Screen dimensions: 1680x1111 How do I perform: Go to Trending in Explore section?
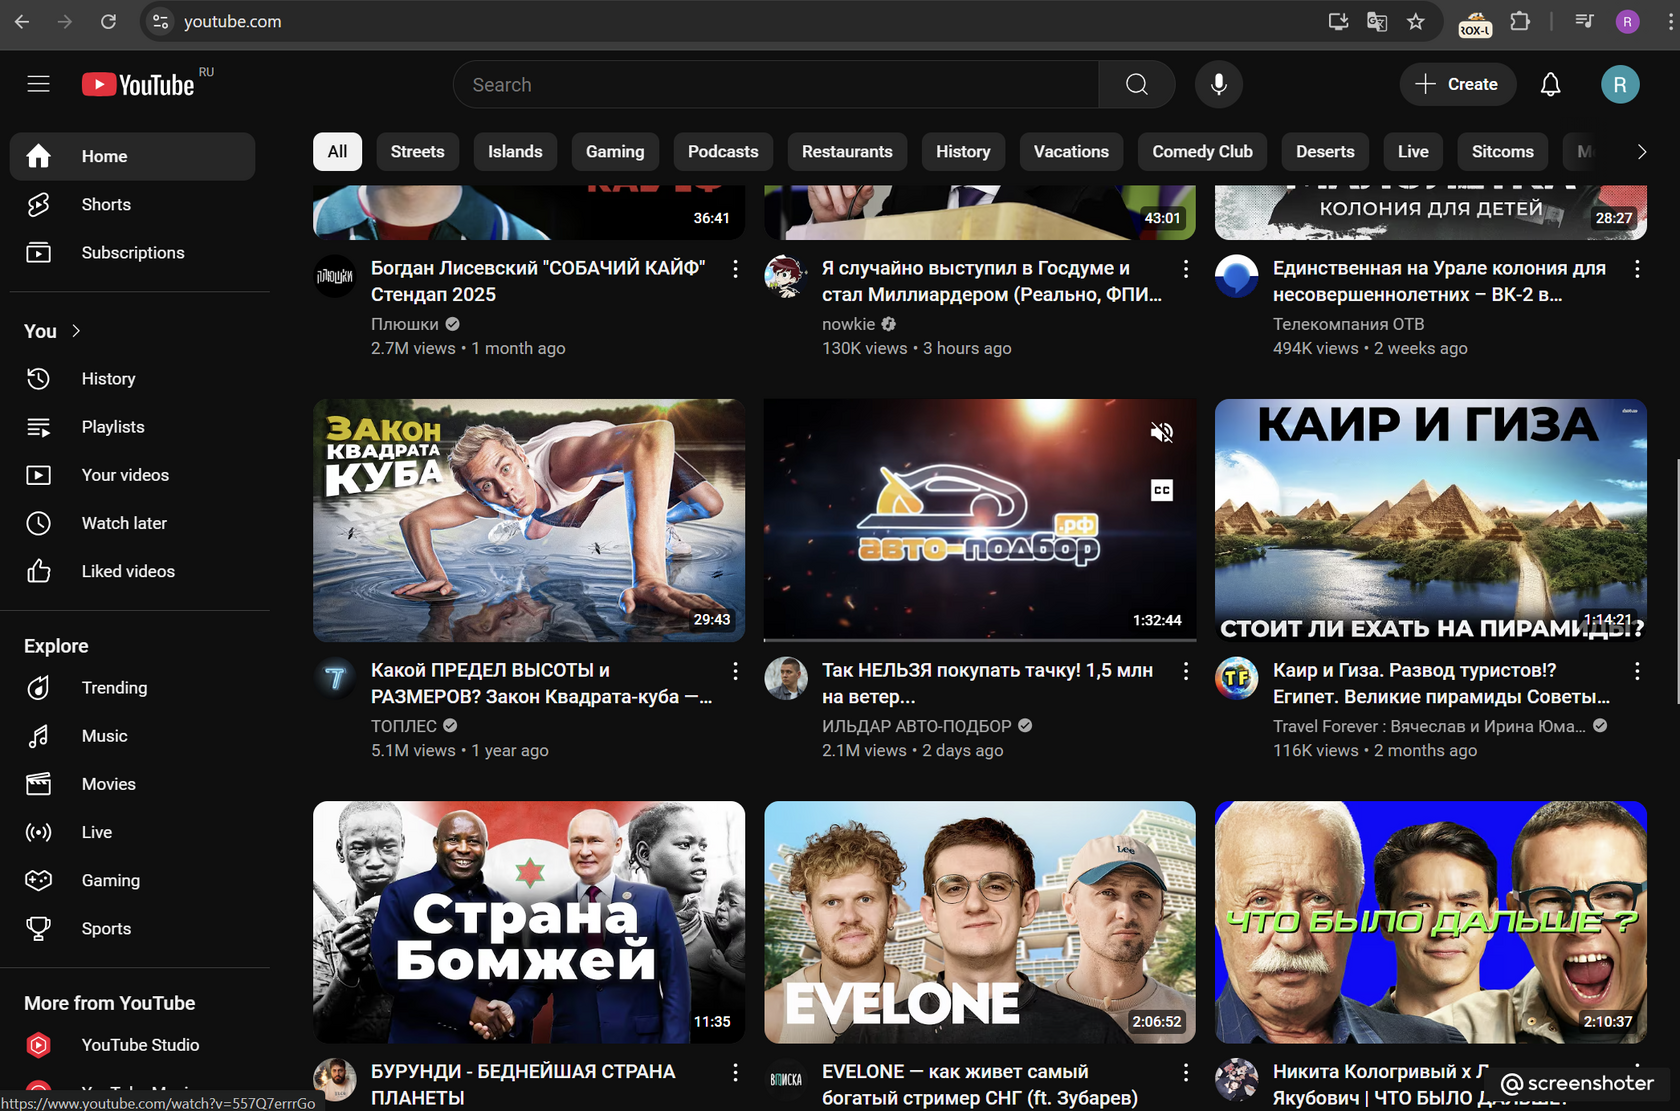tap(114, 688)
